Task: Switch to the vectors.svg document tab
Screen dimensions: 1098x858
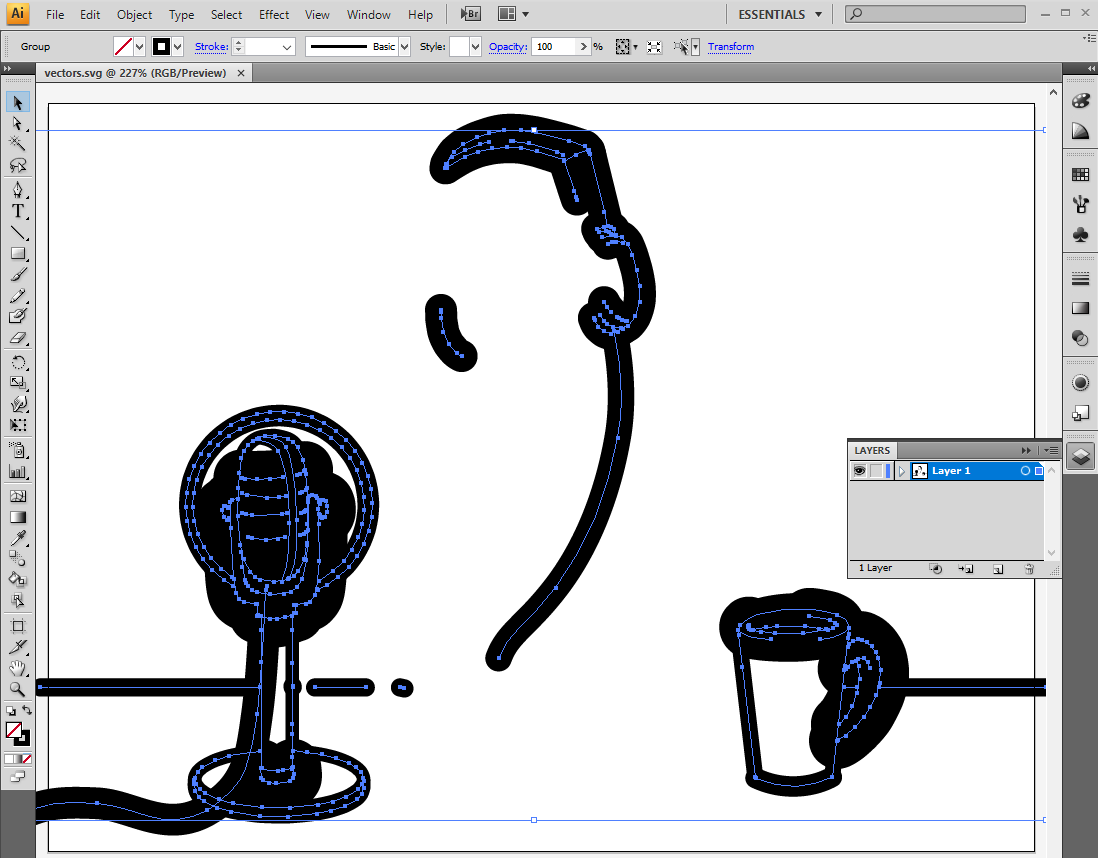Action: [x=135, y=73]
